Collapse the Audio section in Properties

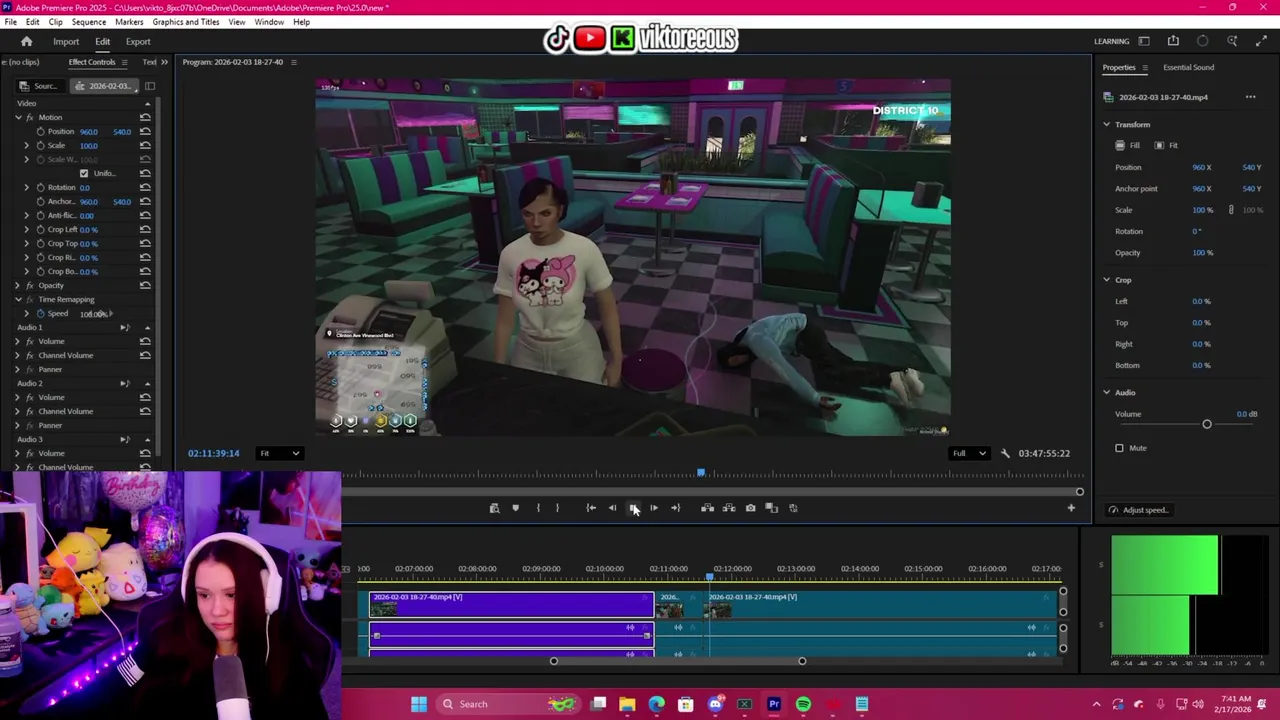[x=1107, y=392]
